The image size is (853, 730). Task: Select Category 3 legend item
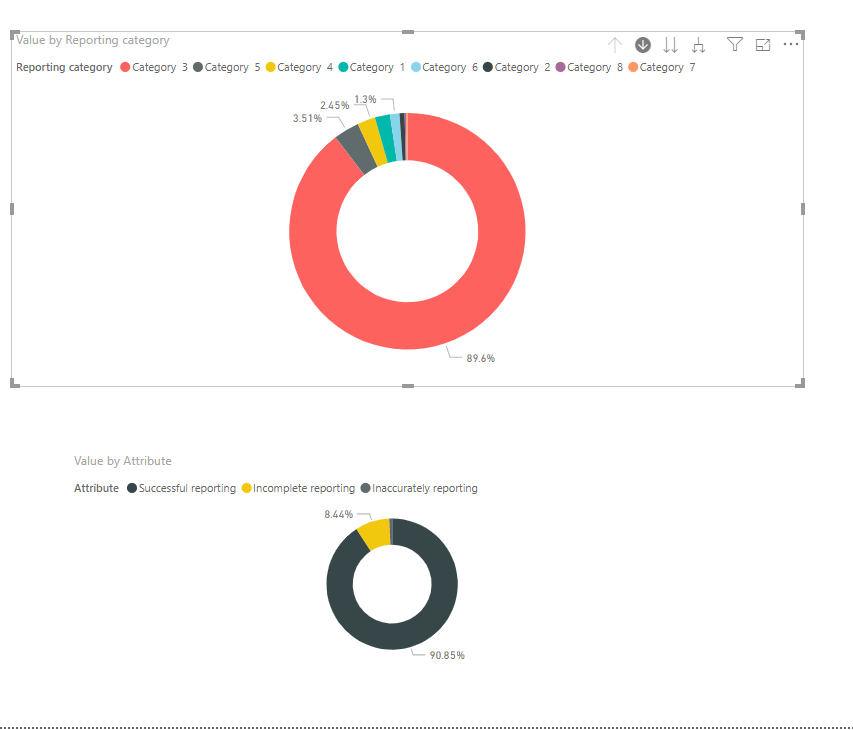coord(153,67)
